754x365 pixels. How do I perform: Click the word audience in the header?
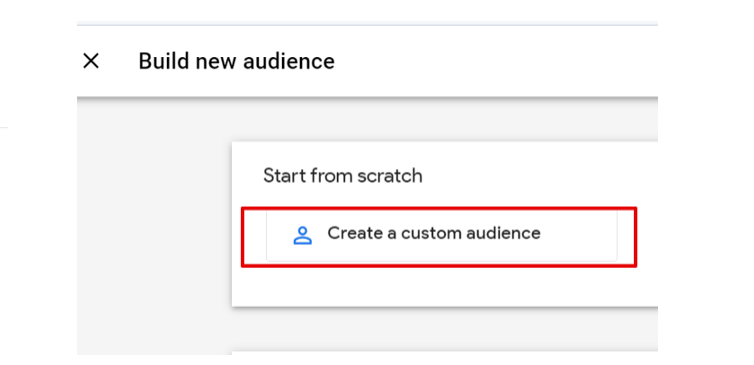pyautogui.click(x=289, y=62)
